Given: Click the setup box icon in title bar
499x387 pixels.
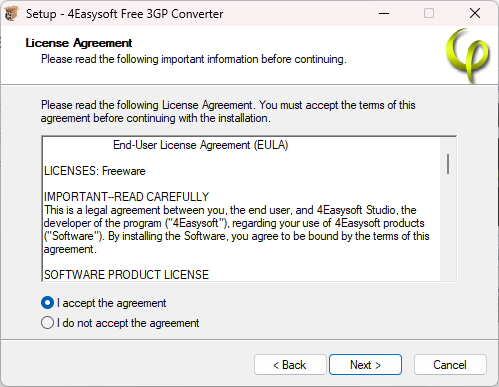Looking at the screenshot, I should (12, 14).
